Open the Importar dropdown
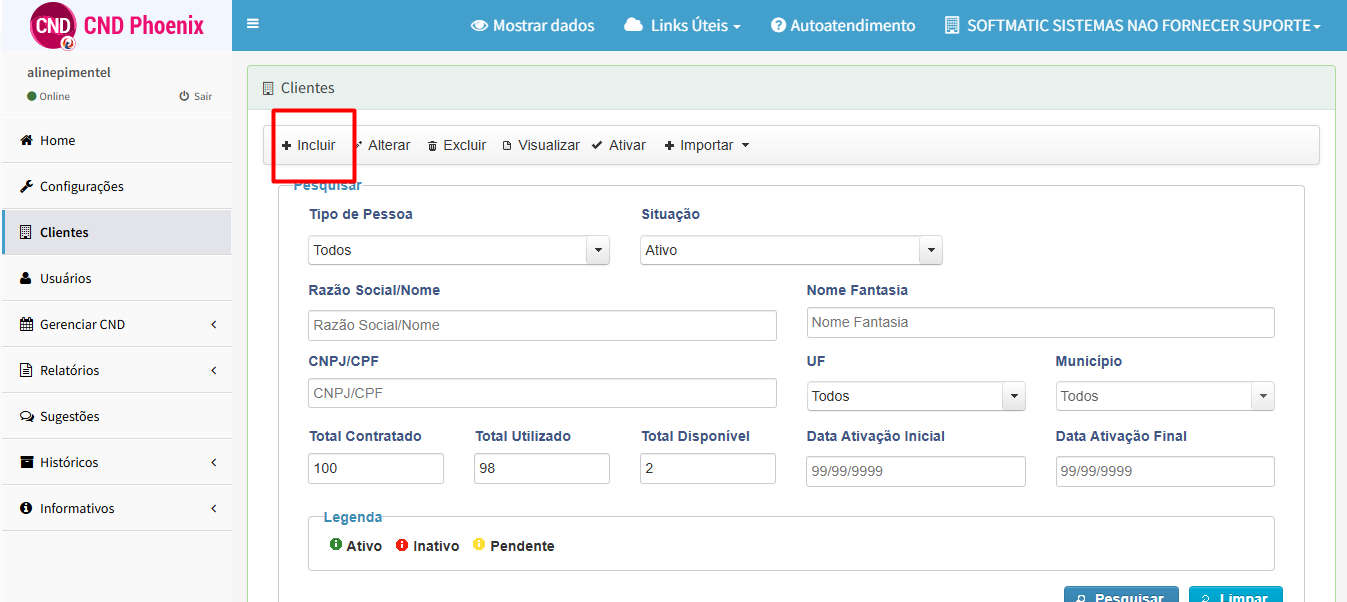This screenshot has height=602, width=1347. pyautogui.click(x=706, y=145)
